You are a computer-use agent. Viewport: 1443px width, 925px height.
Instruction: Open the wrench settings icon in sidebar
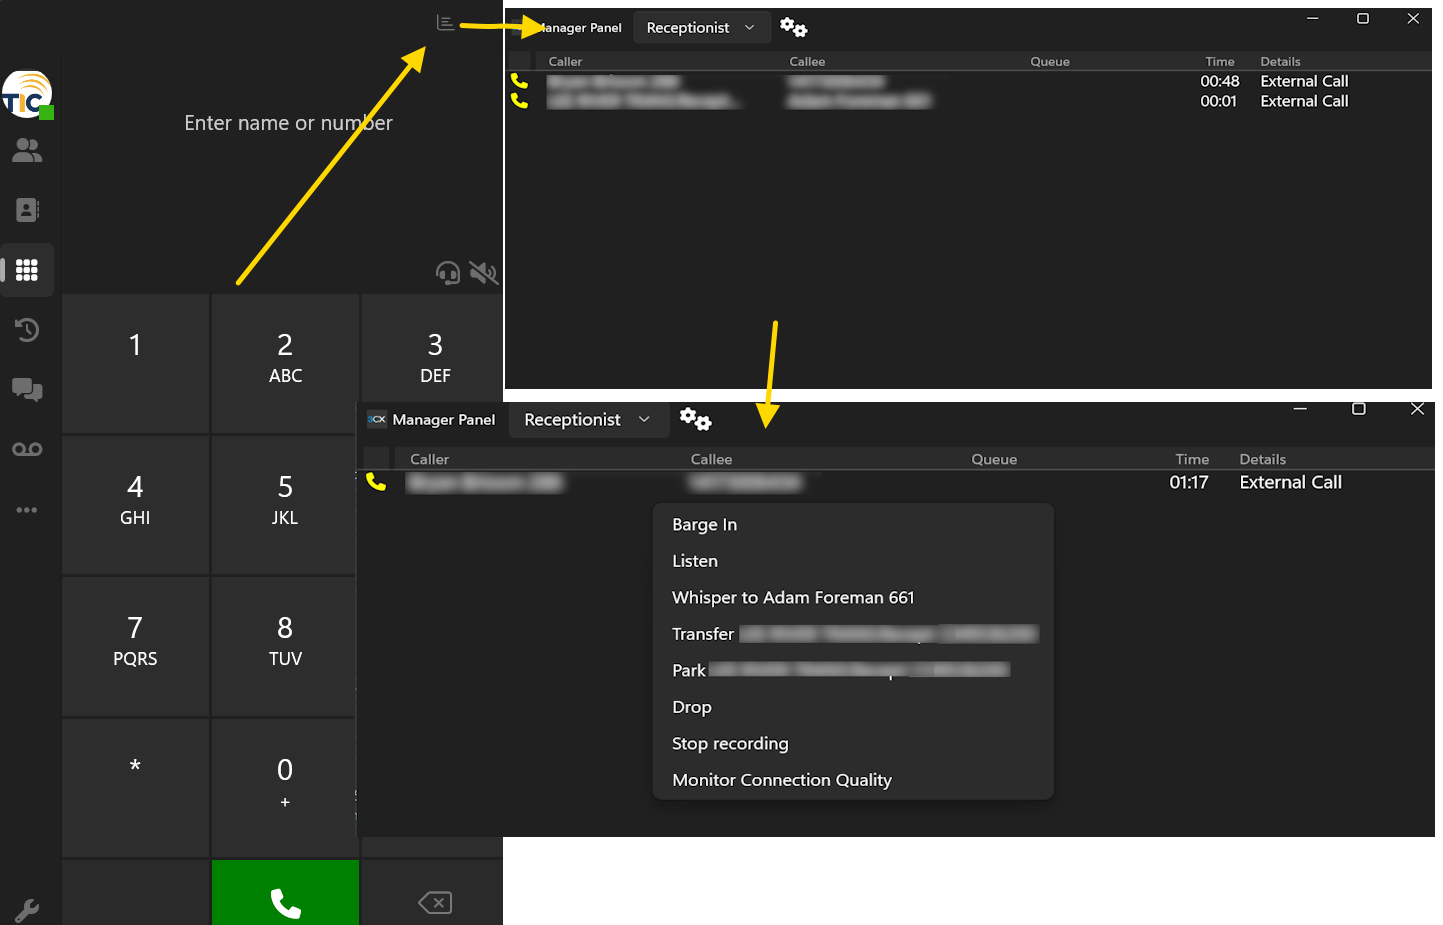(x=27, y=910)
